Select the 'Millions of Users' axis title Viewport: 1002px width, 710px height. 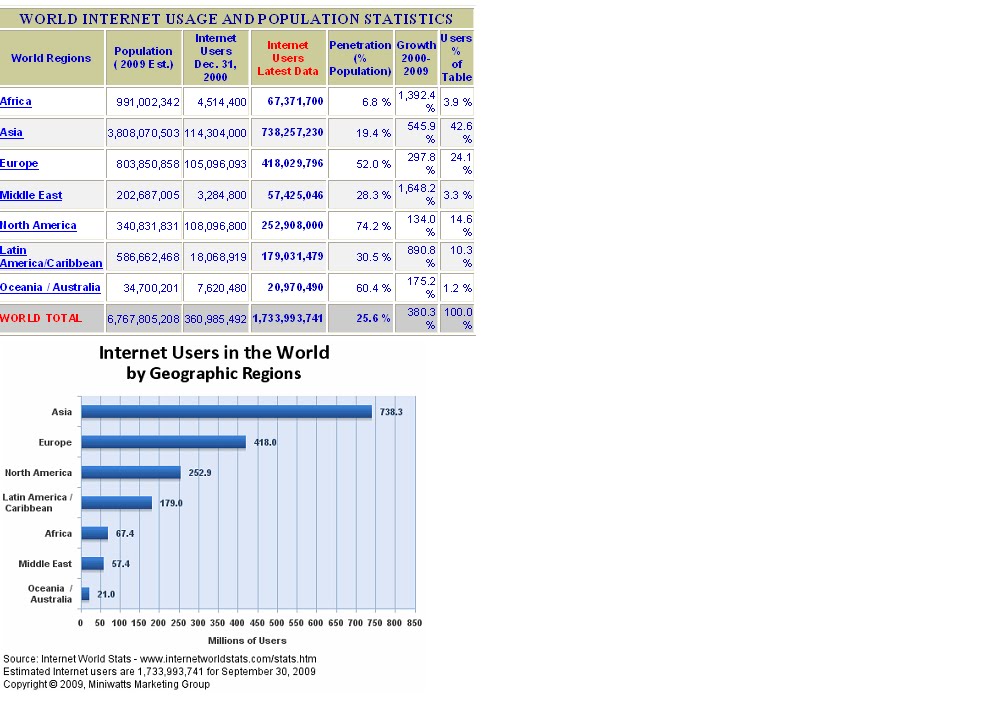point(247,640)
